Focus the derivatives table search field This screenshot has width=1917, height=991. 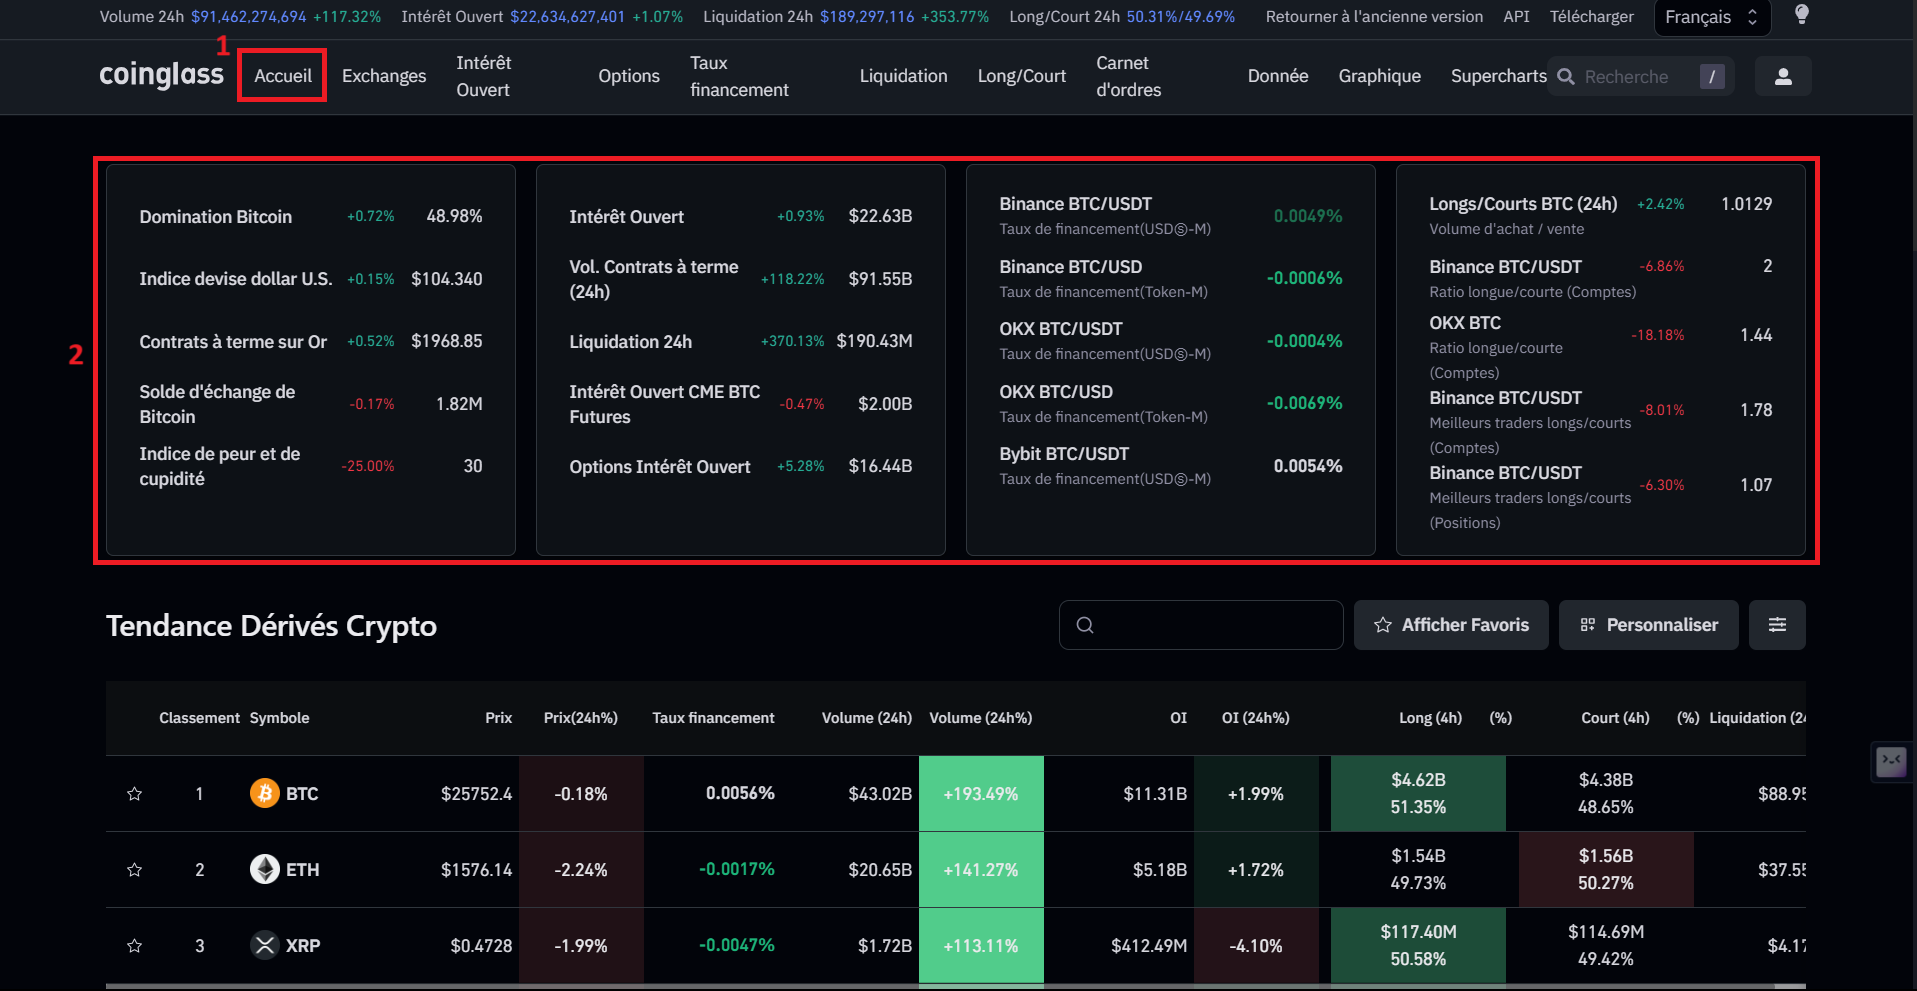coord(1201,625)
